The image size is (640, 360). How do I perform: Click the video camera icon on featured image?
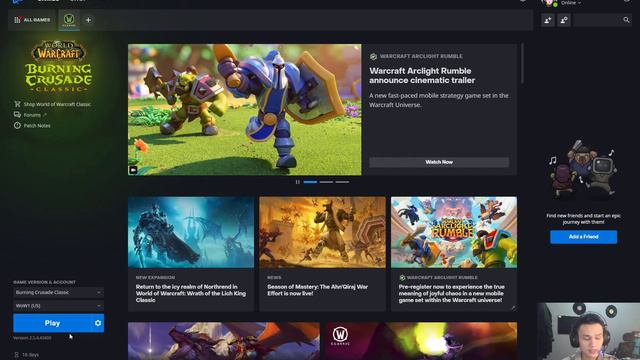click(x=133, y=170)
